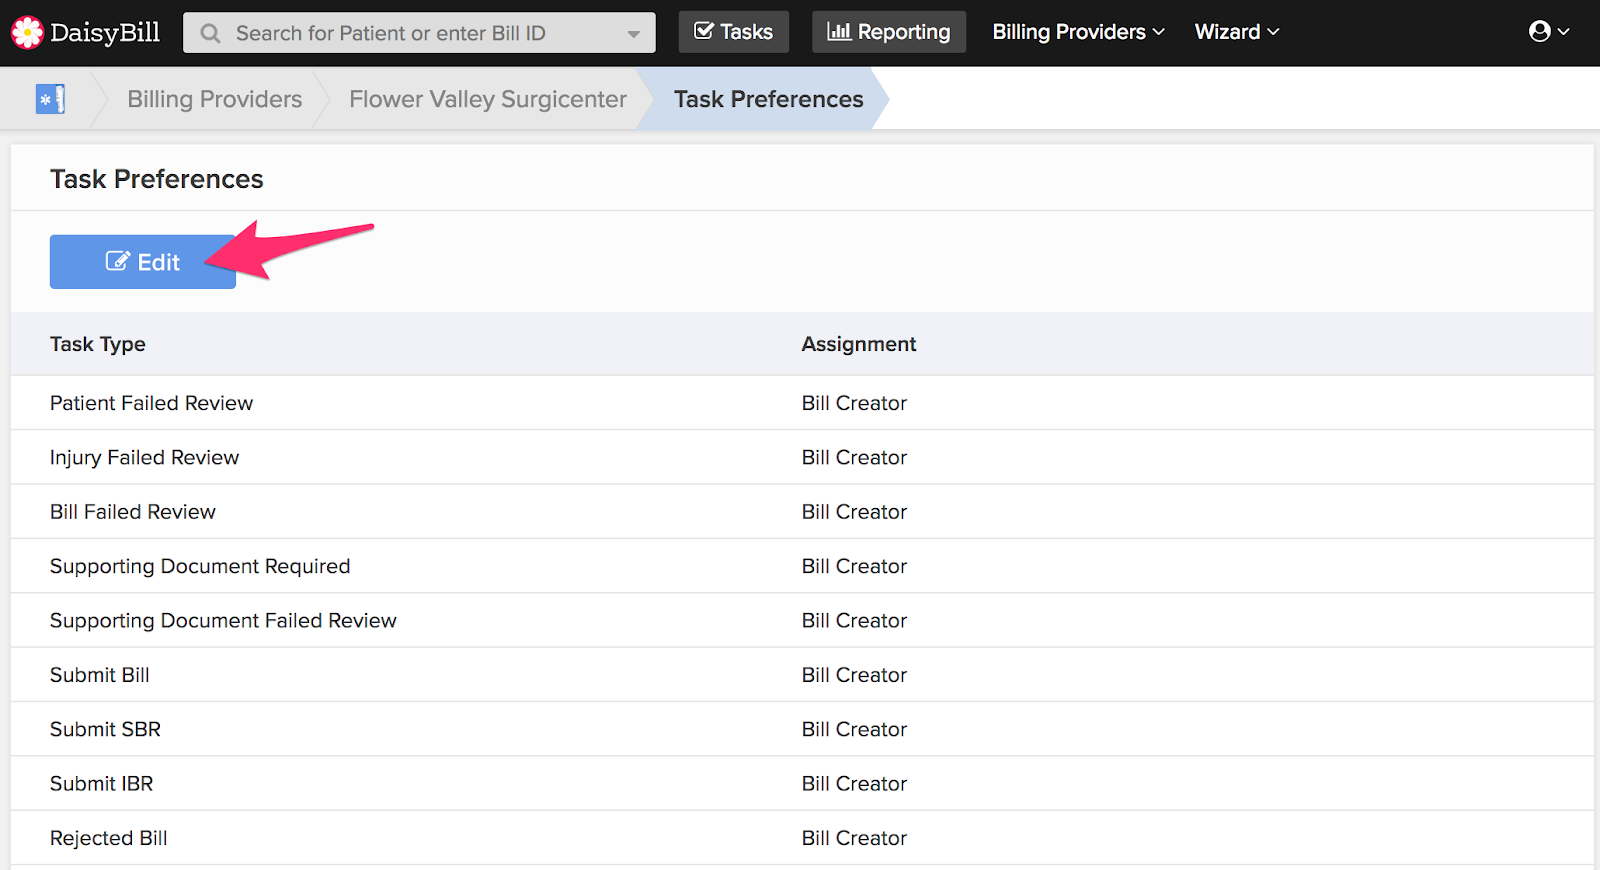Click Bill Creator for Supporting Document Failed Review
The height and width of the screenshot is (870, 1600).
[x=854, y=620]
